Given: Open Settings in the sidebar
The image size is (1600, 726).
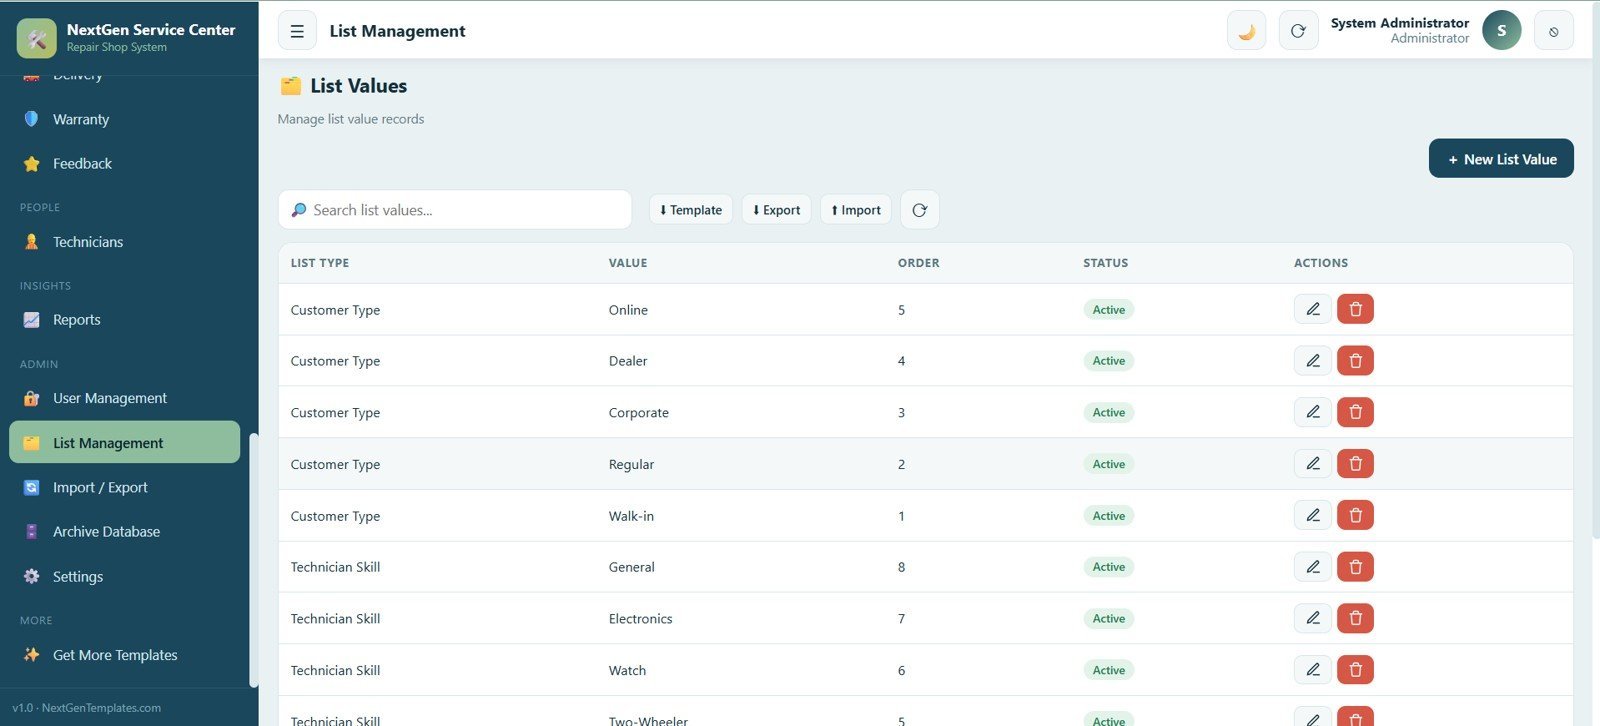Looking at the screenshot, I should [124, 576].
